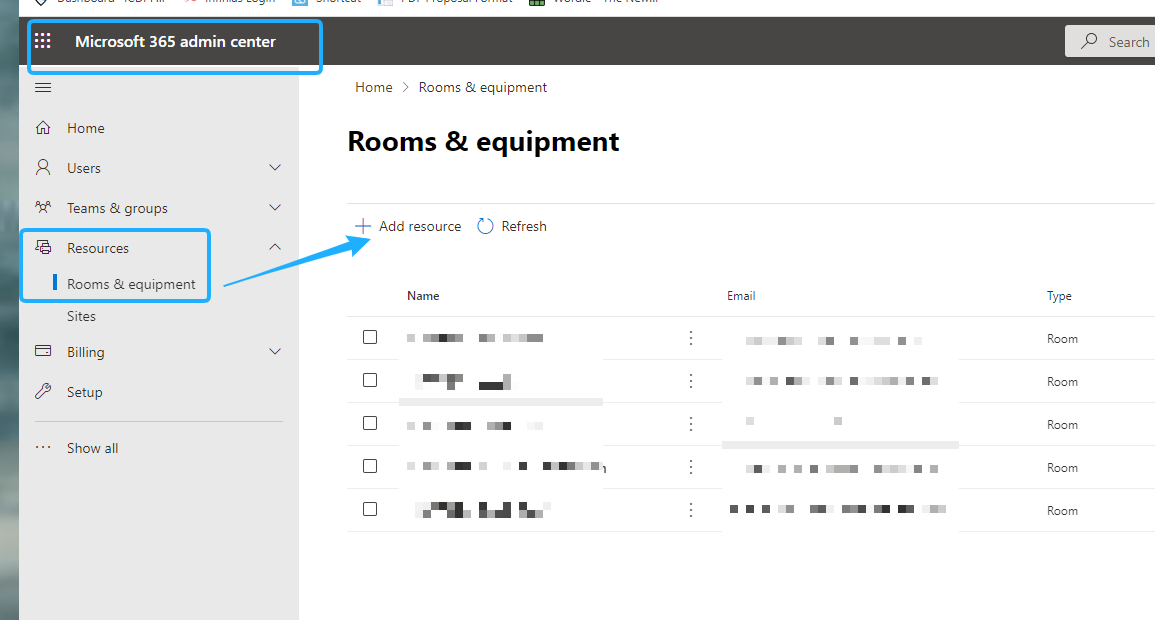The height and width of the screenshot is (620, 1155).
Task: Expand the Users navigation chevron
Action: click(275, 167)
